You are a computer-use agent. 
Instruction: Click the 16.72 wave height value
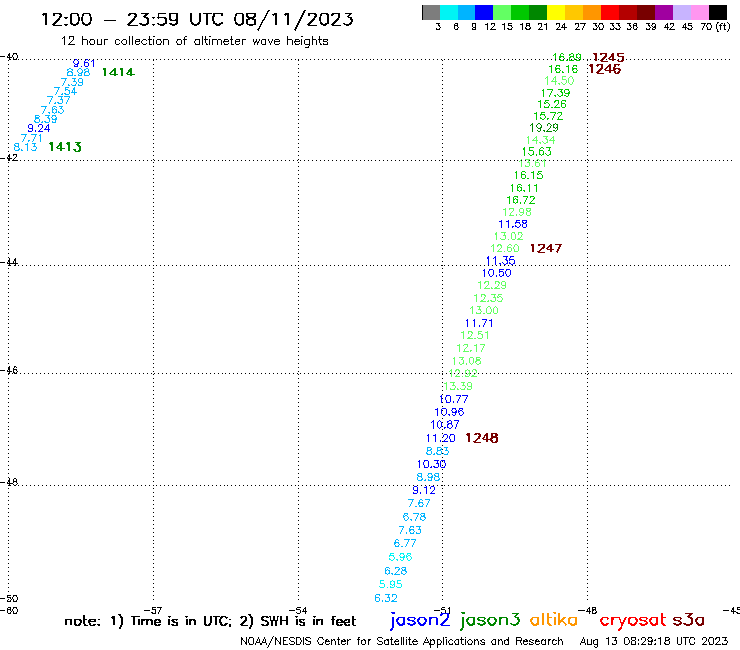[x=521, y=200]
